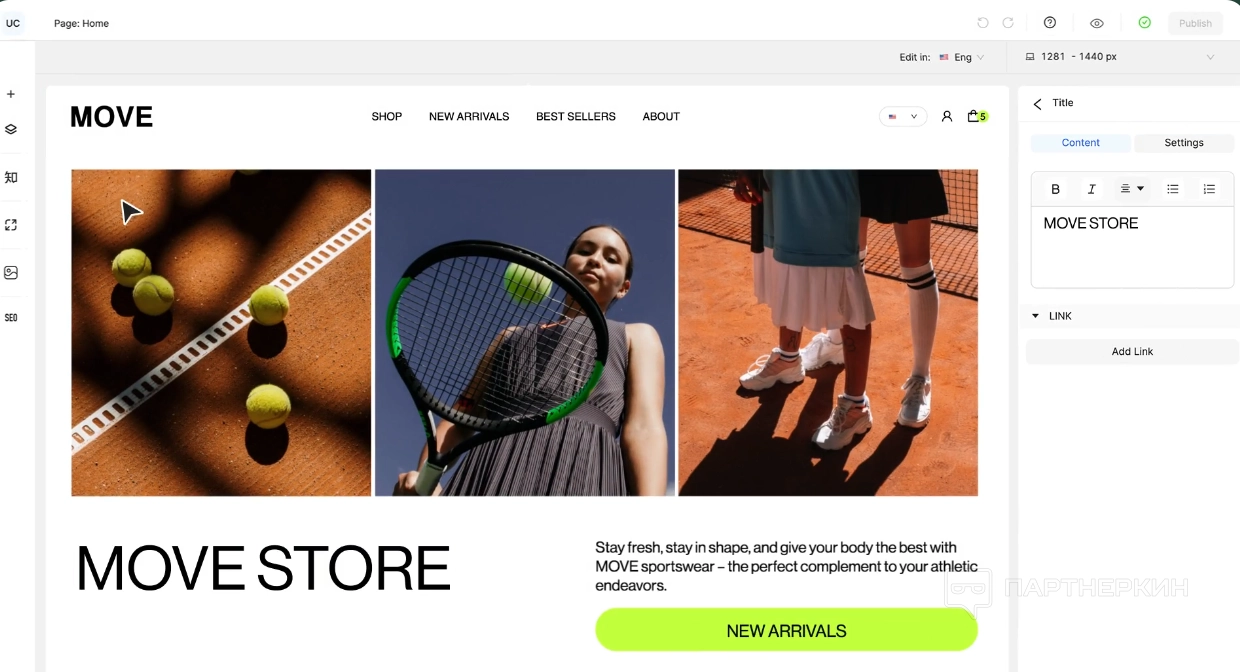Screen dimensions: 1240x672
Task: Open the media image icon in sidebar
Action: pyautogui.click(x=11, y=272)
